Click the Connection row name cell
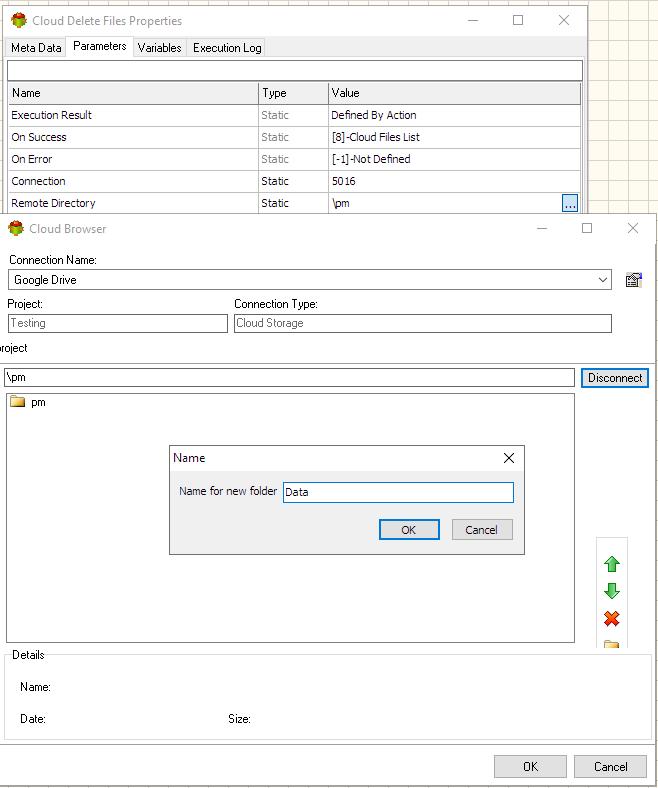 (133, 181)
